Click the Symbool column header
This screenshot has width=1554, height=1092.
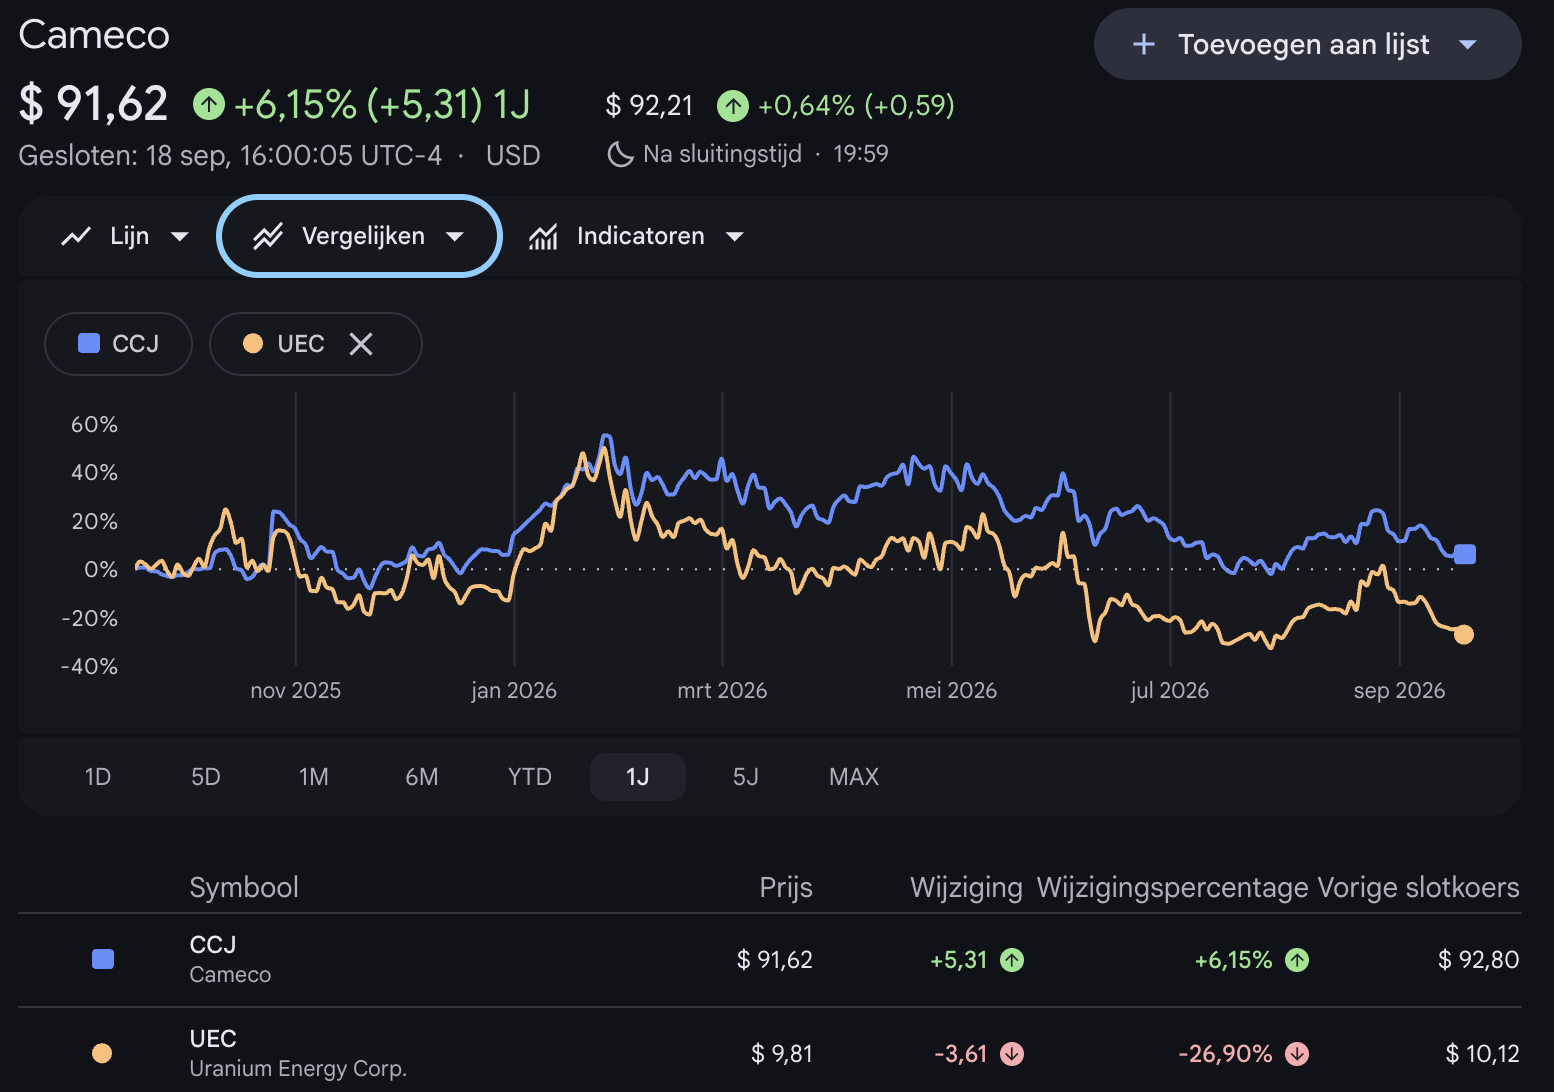(x=244, y=887)
